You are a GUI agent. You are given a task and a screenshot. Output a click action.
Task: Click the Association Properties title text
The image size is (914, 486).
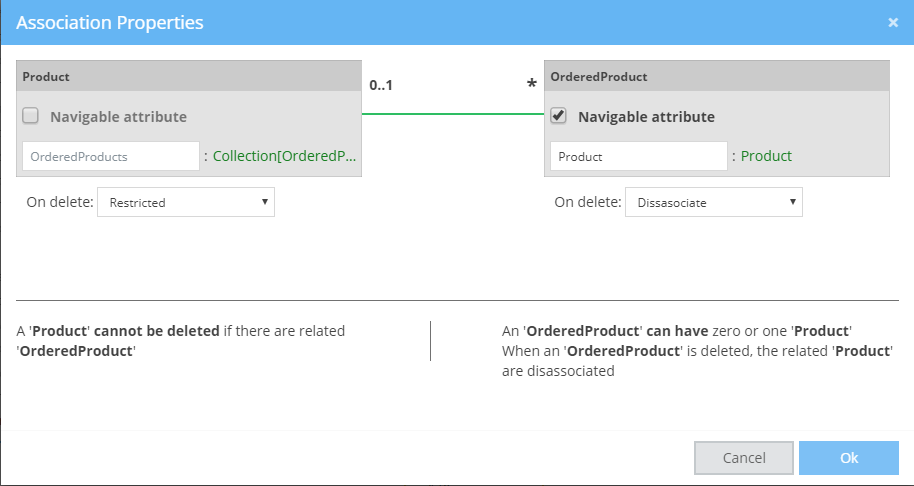tap(110, 22)
